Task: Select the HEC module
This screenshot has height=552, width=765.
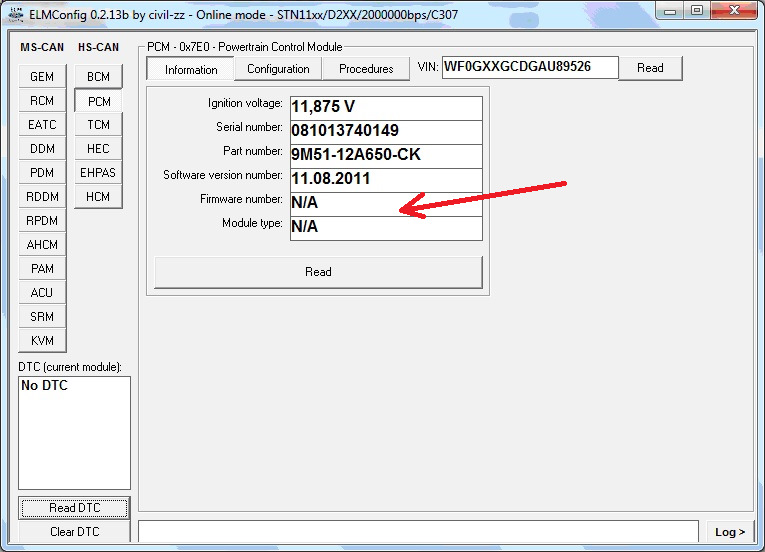Action: point(99,148)
